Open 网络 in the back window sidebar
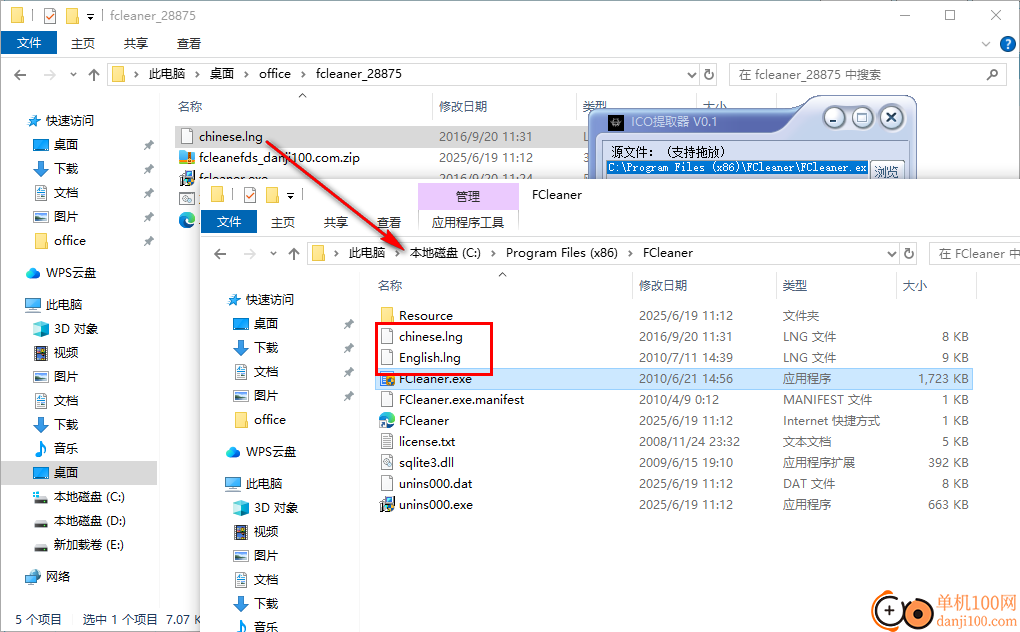 (x=57, y=576)
